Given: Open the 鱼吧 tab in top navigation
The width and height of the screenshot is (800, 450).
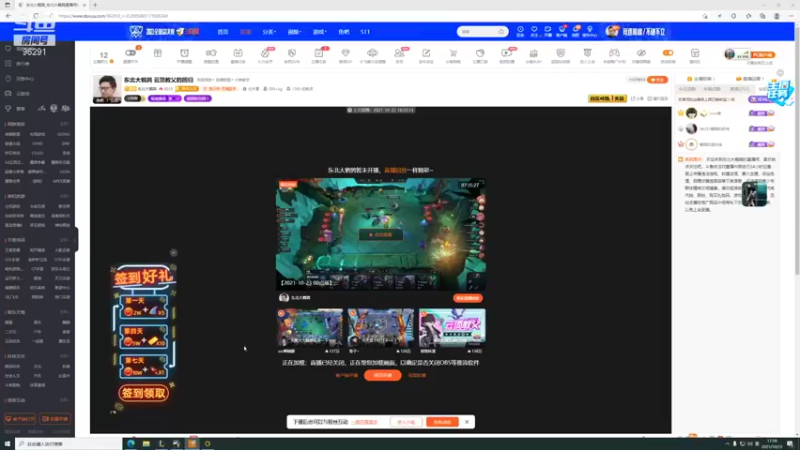Looking at the screenshot, I should [x=344, y=32].
